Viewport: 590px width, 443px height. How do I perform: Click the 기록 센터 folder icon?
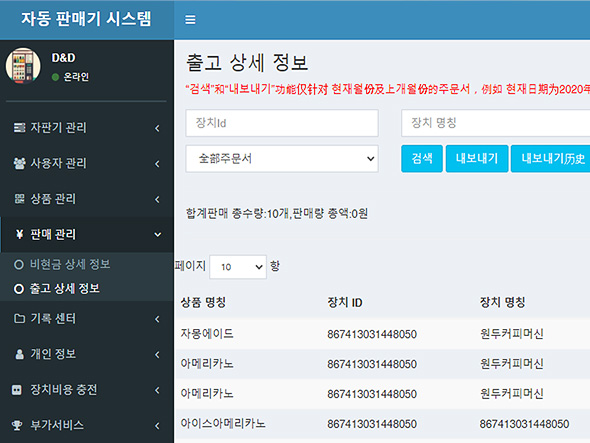(20, 319)
